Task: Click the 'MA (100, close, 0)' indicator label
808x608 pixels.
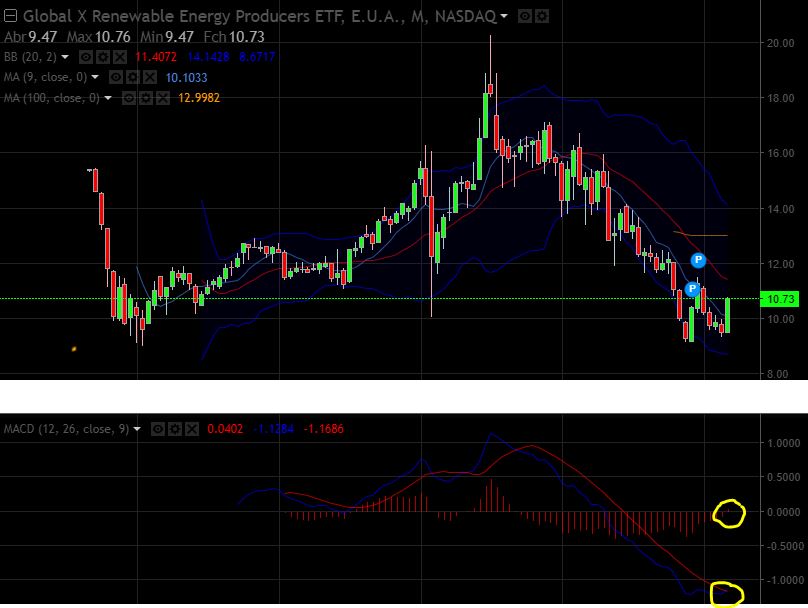Action: (52, 98)
